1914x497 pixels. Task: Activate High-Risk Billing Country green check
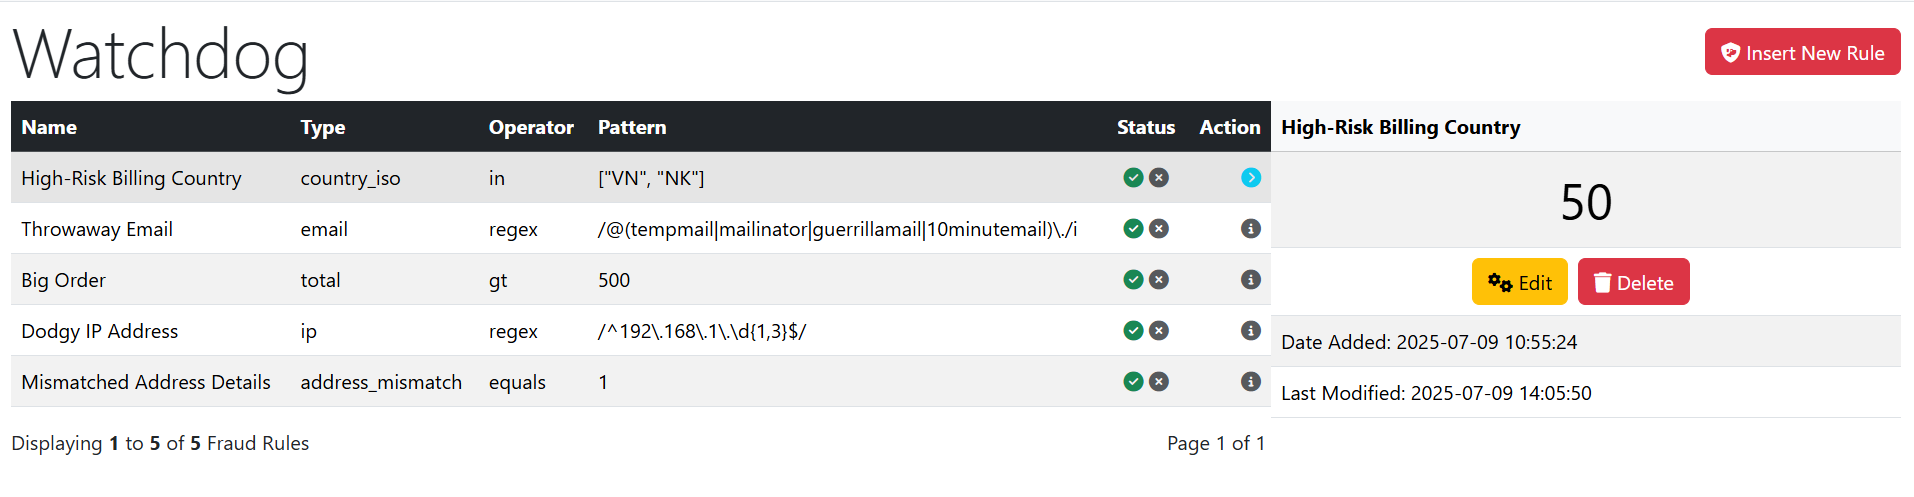click(1133, 178)
